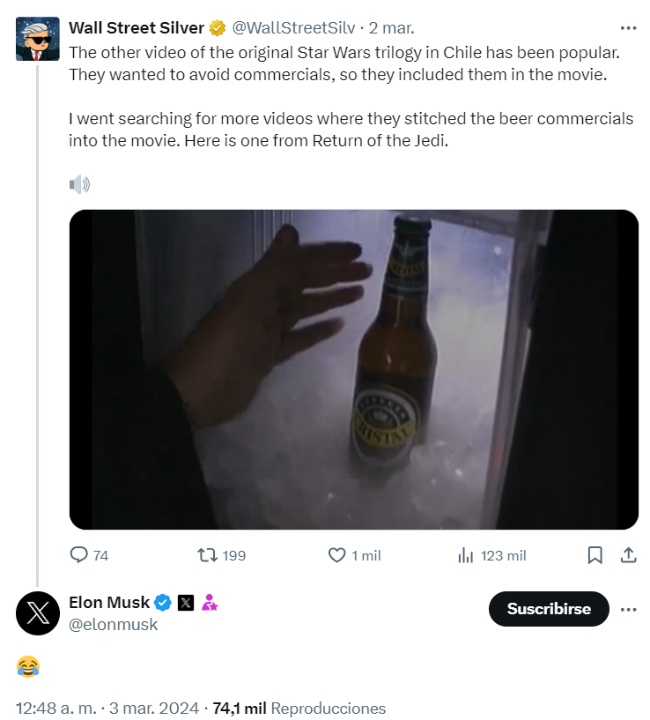Like the Star Wars beer tweet
This screenshot has height=720, width=650.
338,555
